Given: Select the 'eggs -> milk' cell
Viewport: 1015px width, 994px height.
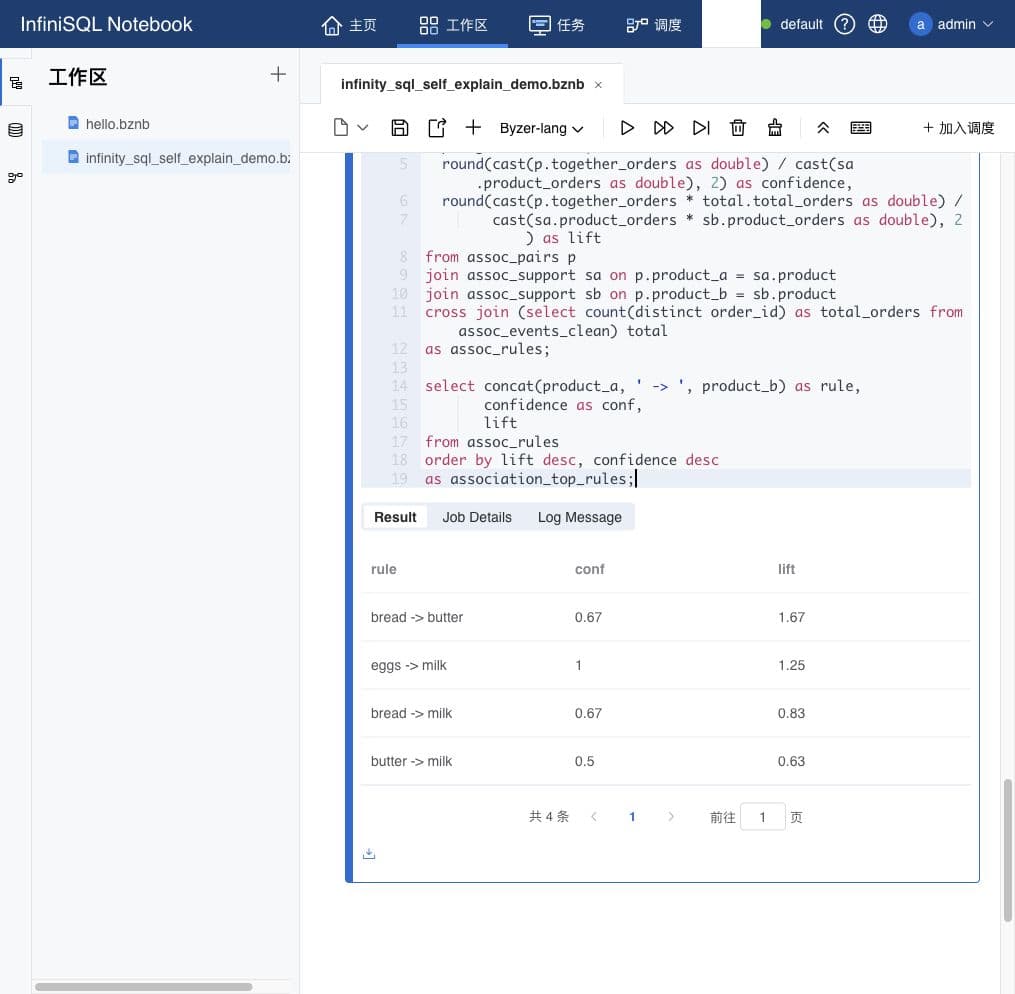Looking at the screenshot, I should 408,665.
